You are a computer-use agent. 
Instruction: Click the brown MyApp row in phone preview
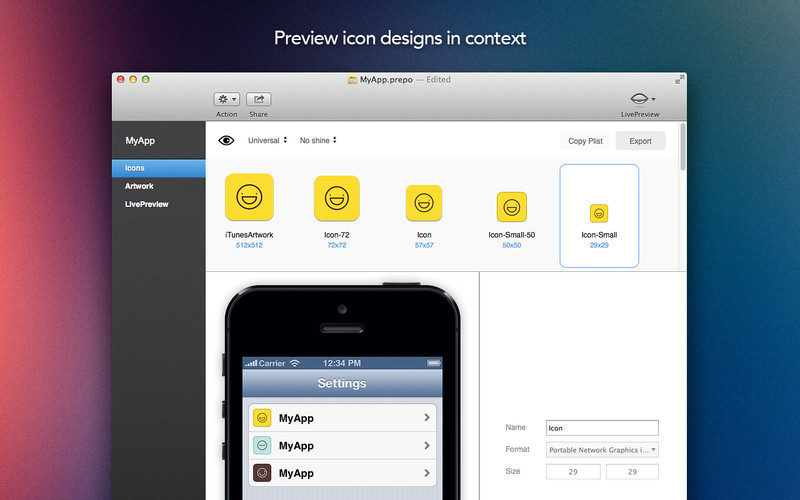point(342,473)
